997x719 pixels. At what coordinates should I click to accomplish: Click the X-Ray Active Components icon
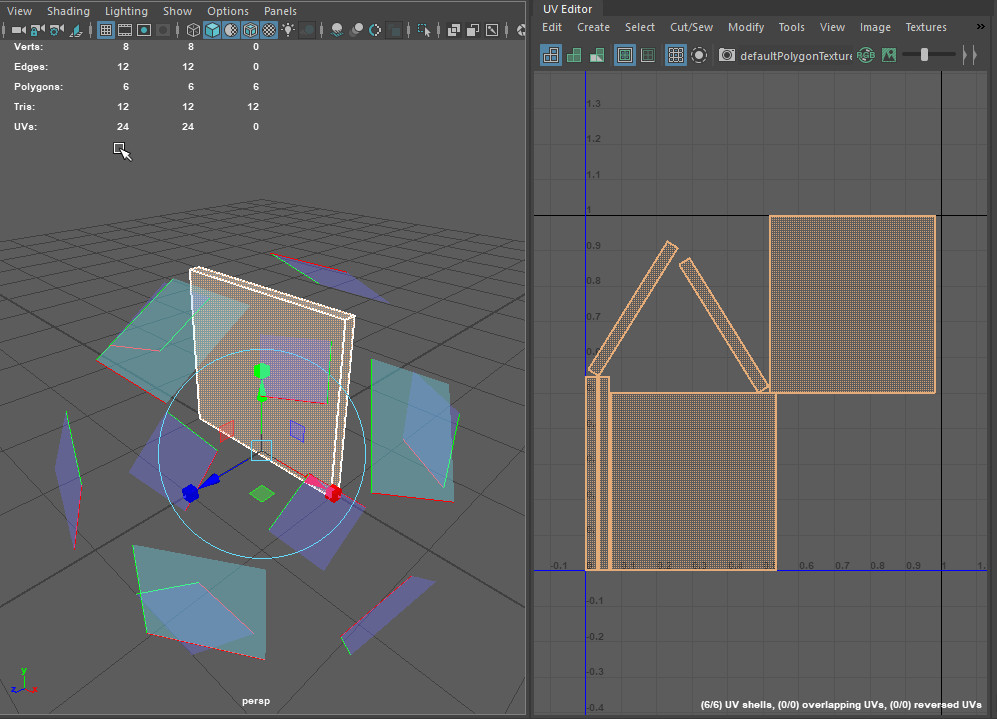(x=473, y=30)
